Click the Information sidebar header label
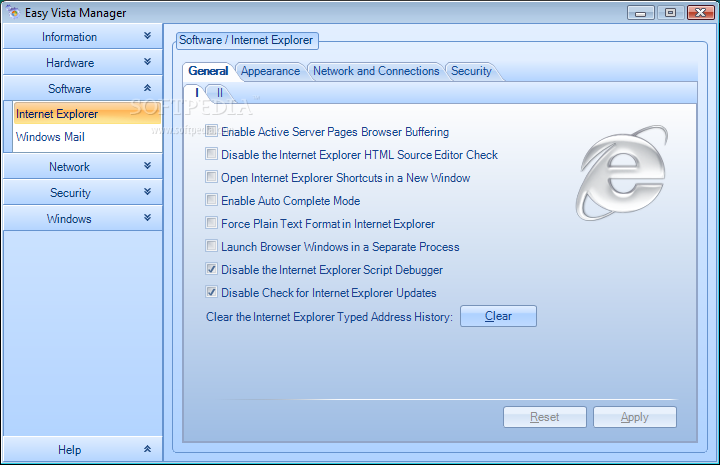Image resolution: width=720 pixels, height=465 pixels. coord(69,37)
